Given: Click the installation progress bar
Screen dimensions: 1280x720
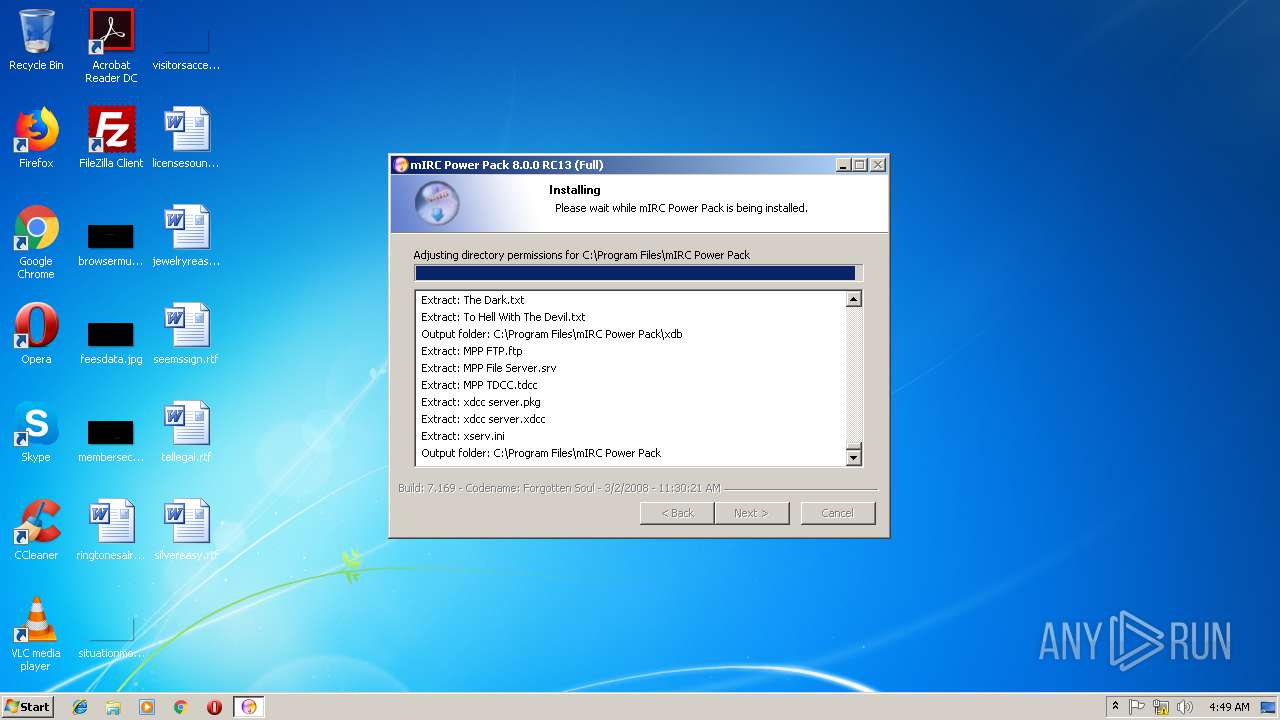Looking at the screenshot, I should pyautogui.click(x=638, y=273).
